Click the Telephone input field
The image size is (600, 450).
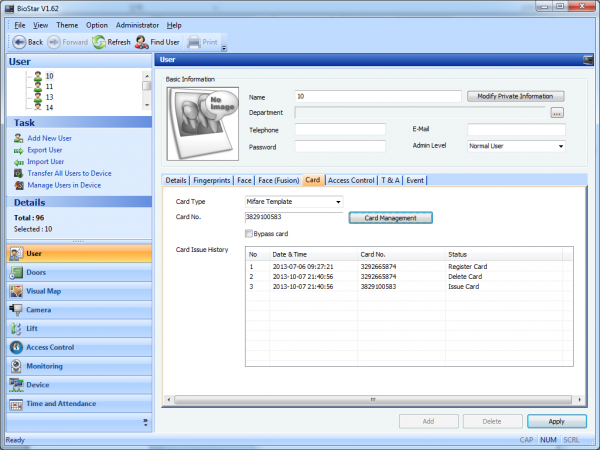340,130
